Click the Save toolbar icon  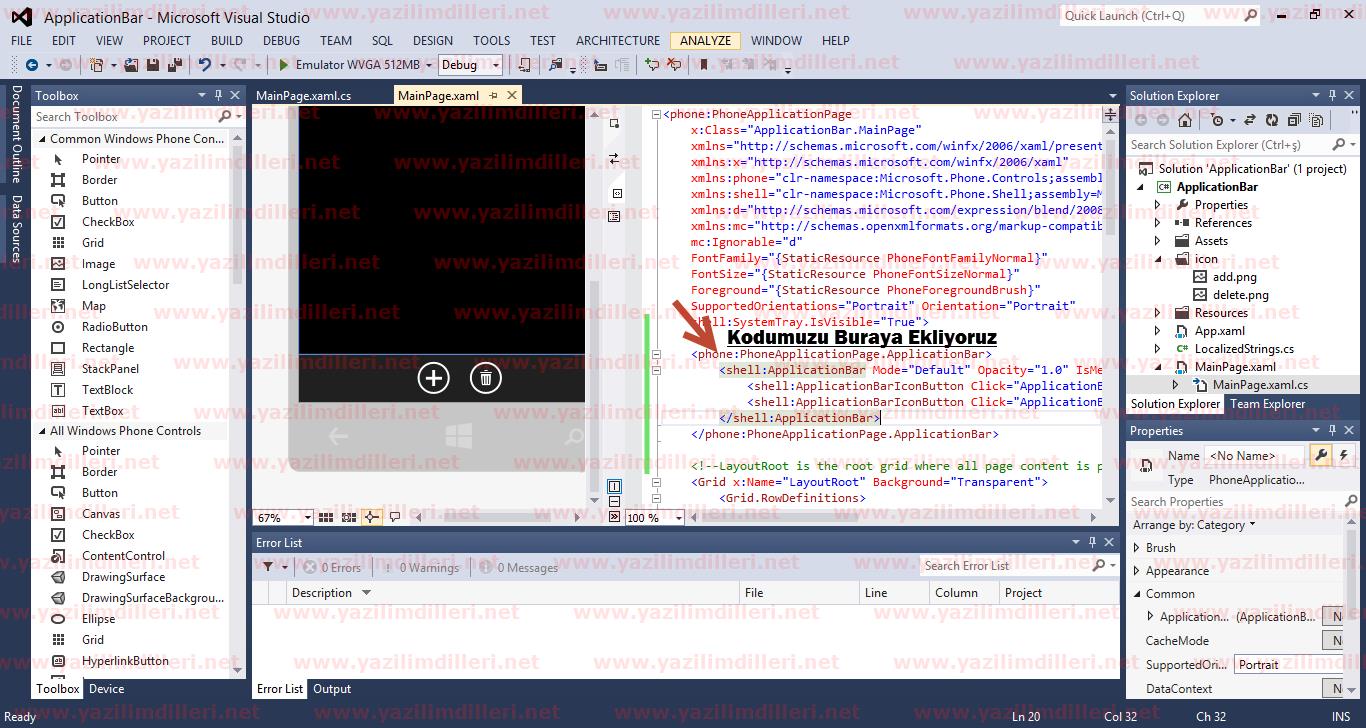click(153, 65)
